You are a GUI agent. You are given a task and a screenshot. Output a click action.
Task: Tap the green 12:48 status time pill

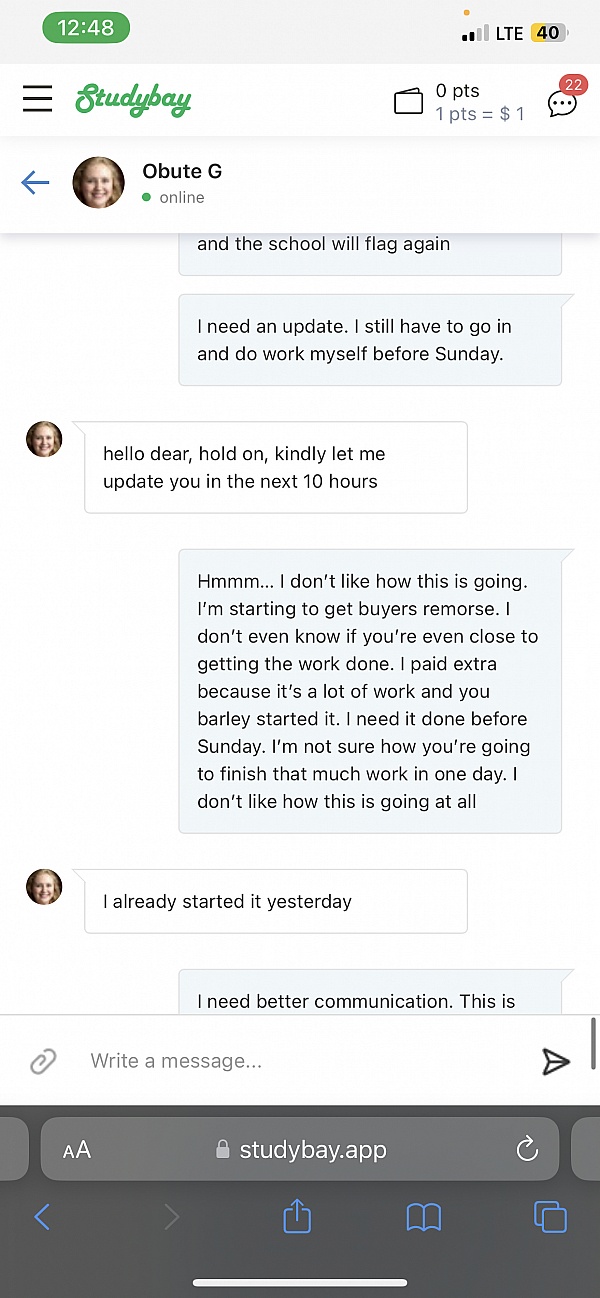coord(86,28)
